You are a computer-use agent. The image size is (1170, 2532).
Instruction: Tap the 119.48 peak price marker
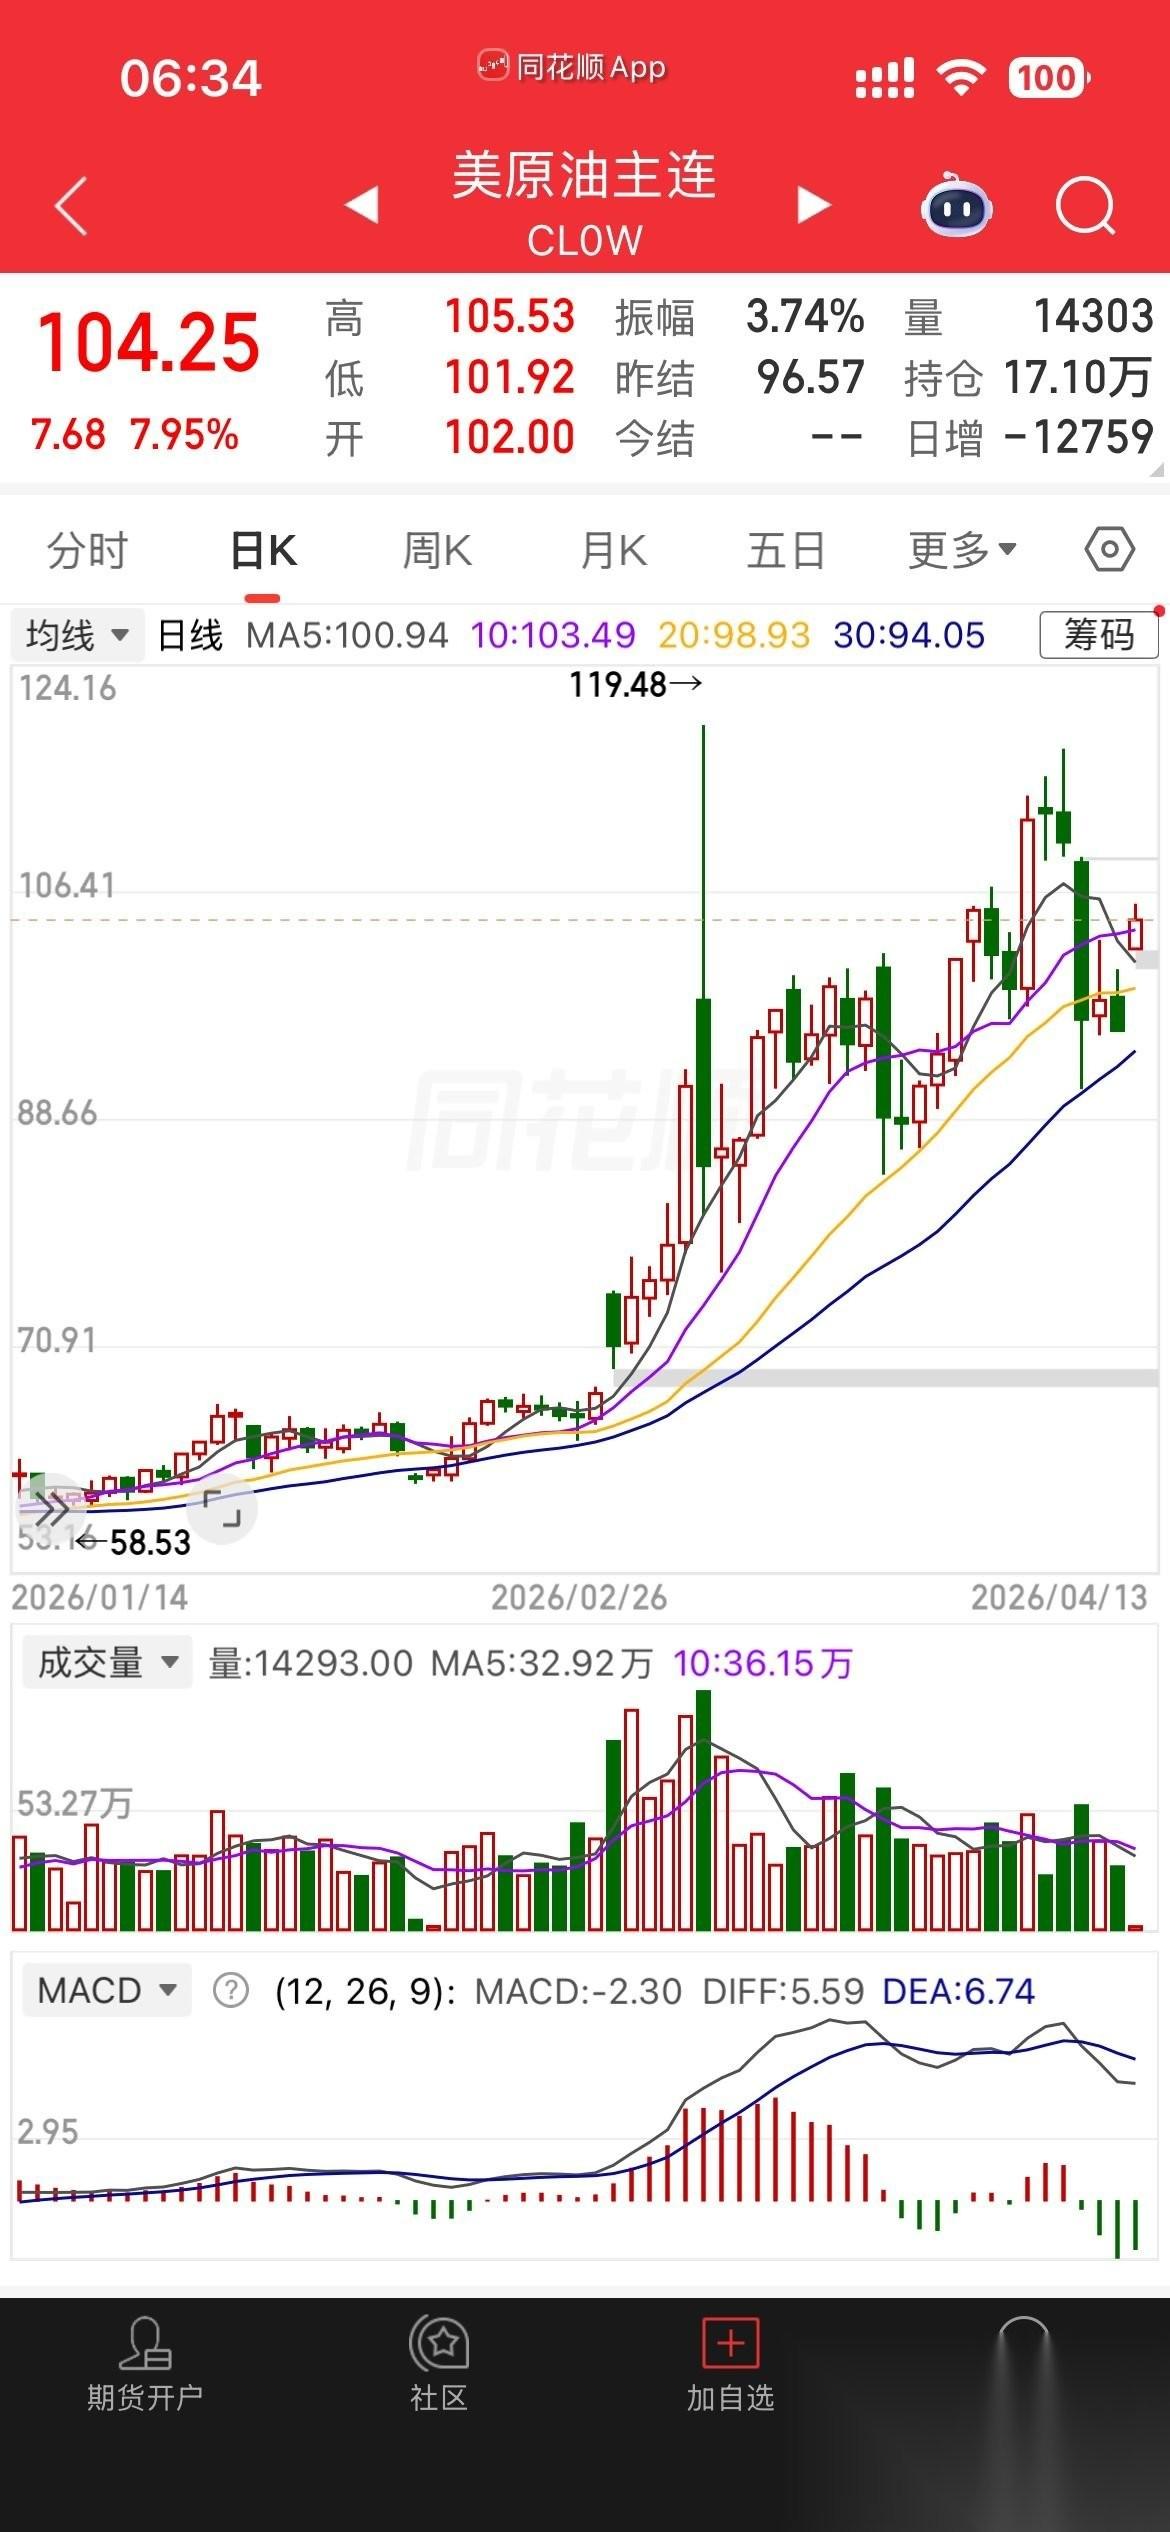pos(635,685)
